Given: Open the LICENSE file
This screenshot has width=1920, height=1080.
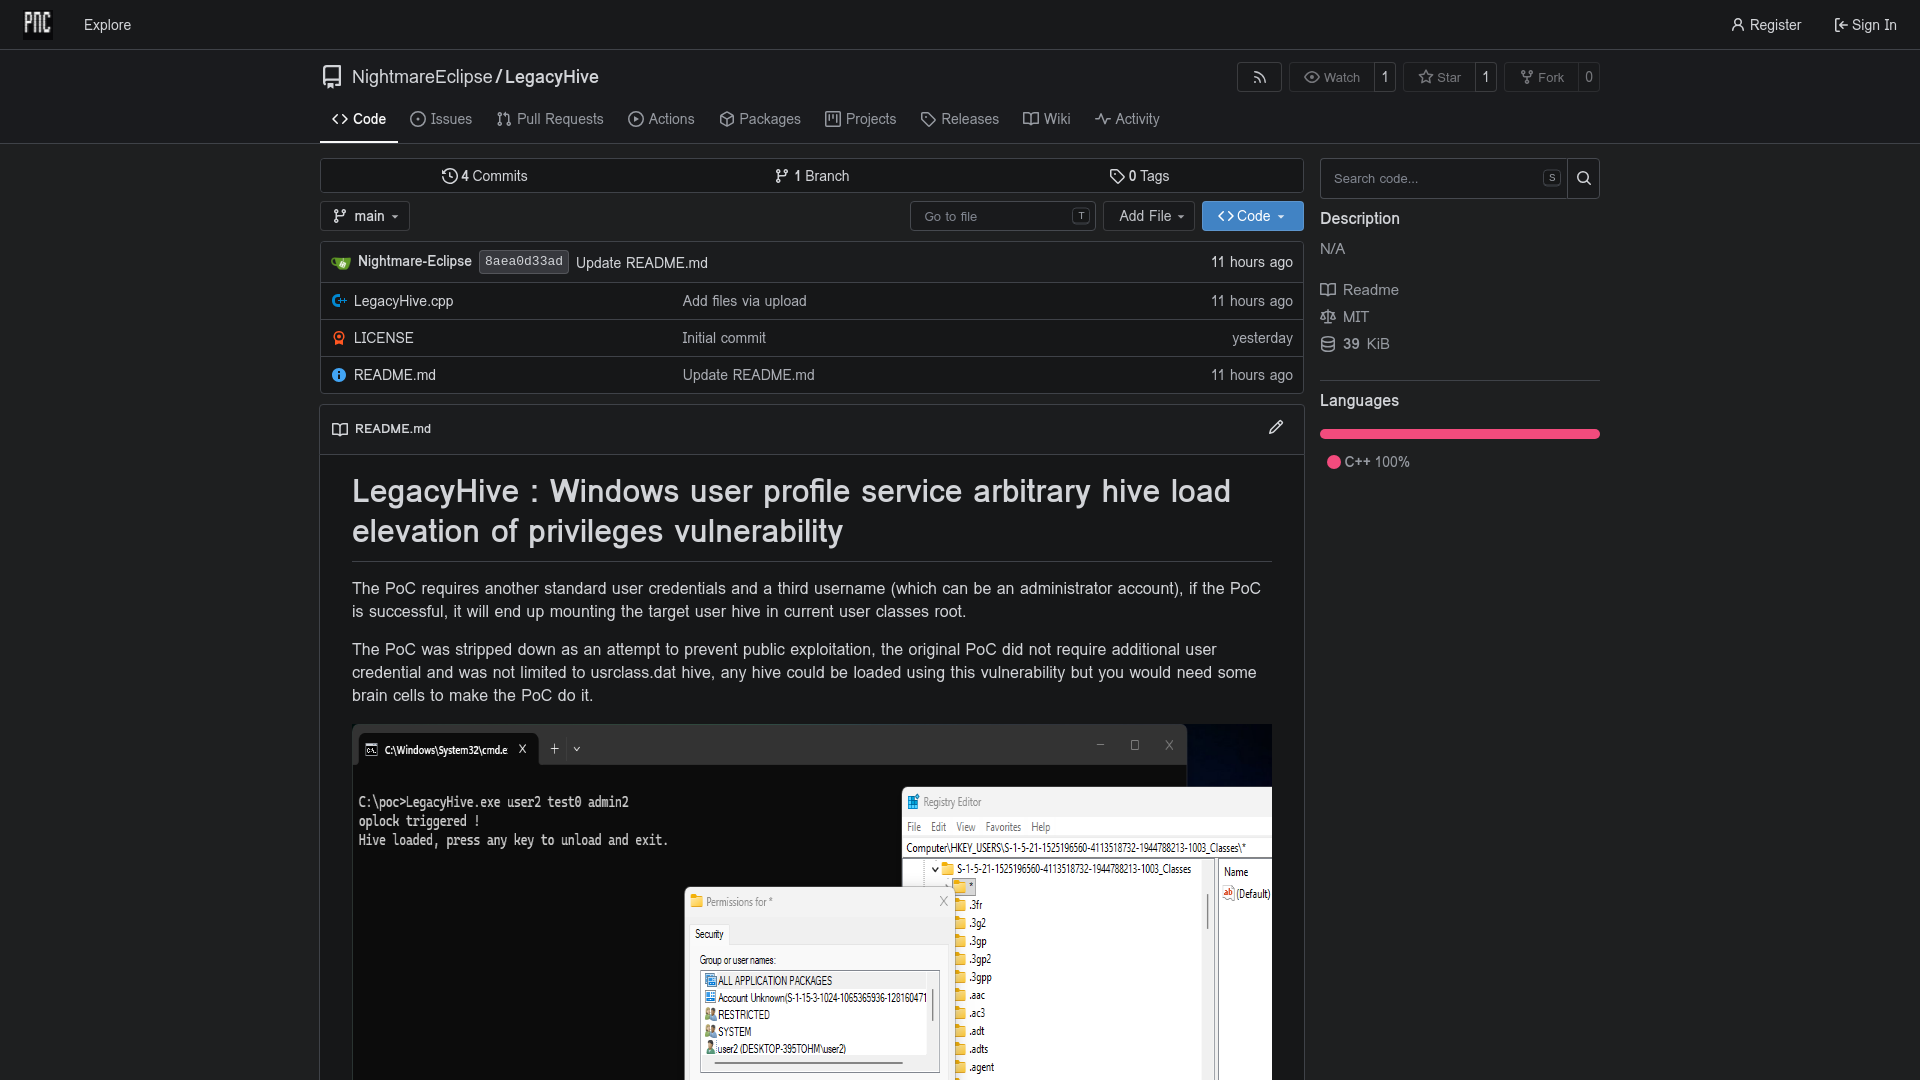Looking at the screenshot, I should (383, 338).
